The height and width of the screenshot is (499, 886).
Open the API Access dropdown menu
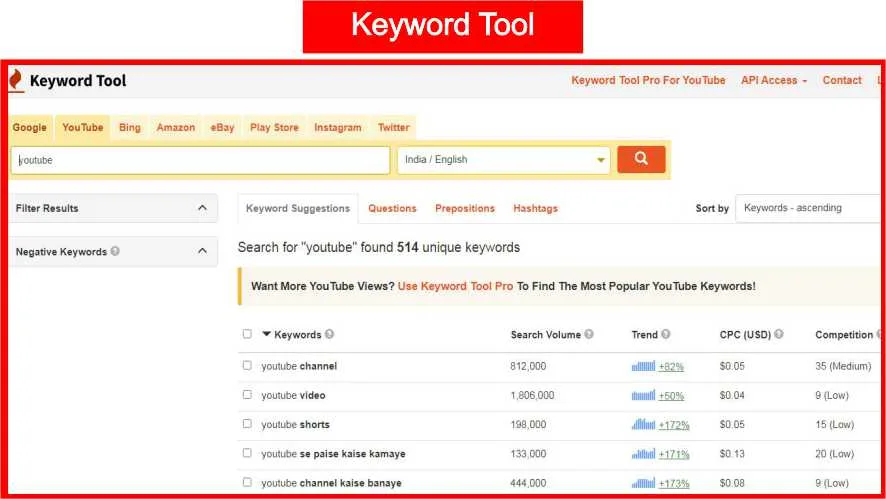774,80
